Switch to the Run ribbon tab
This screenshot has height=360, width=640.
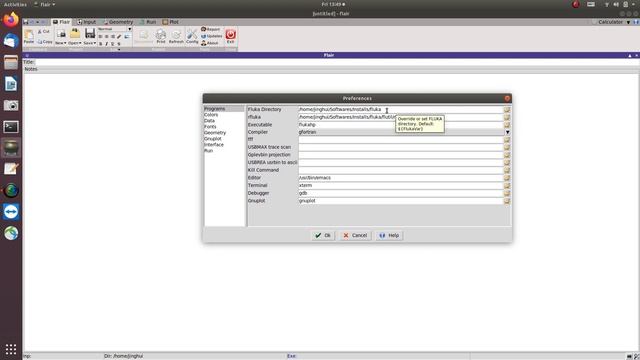(x=148, y=22)
